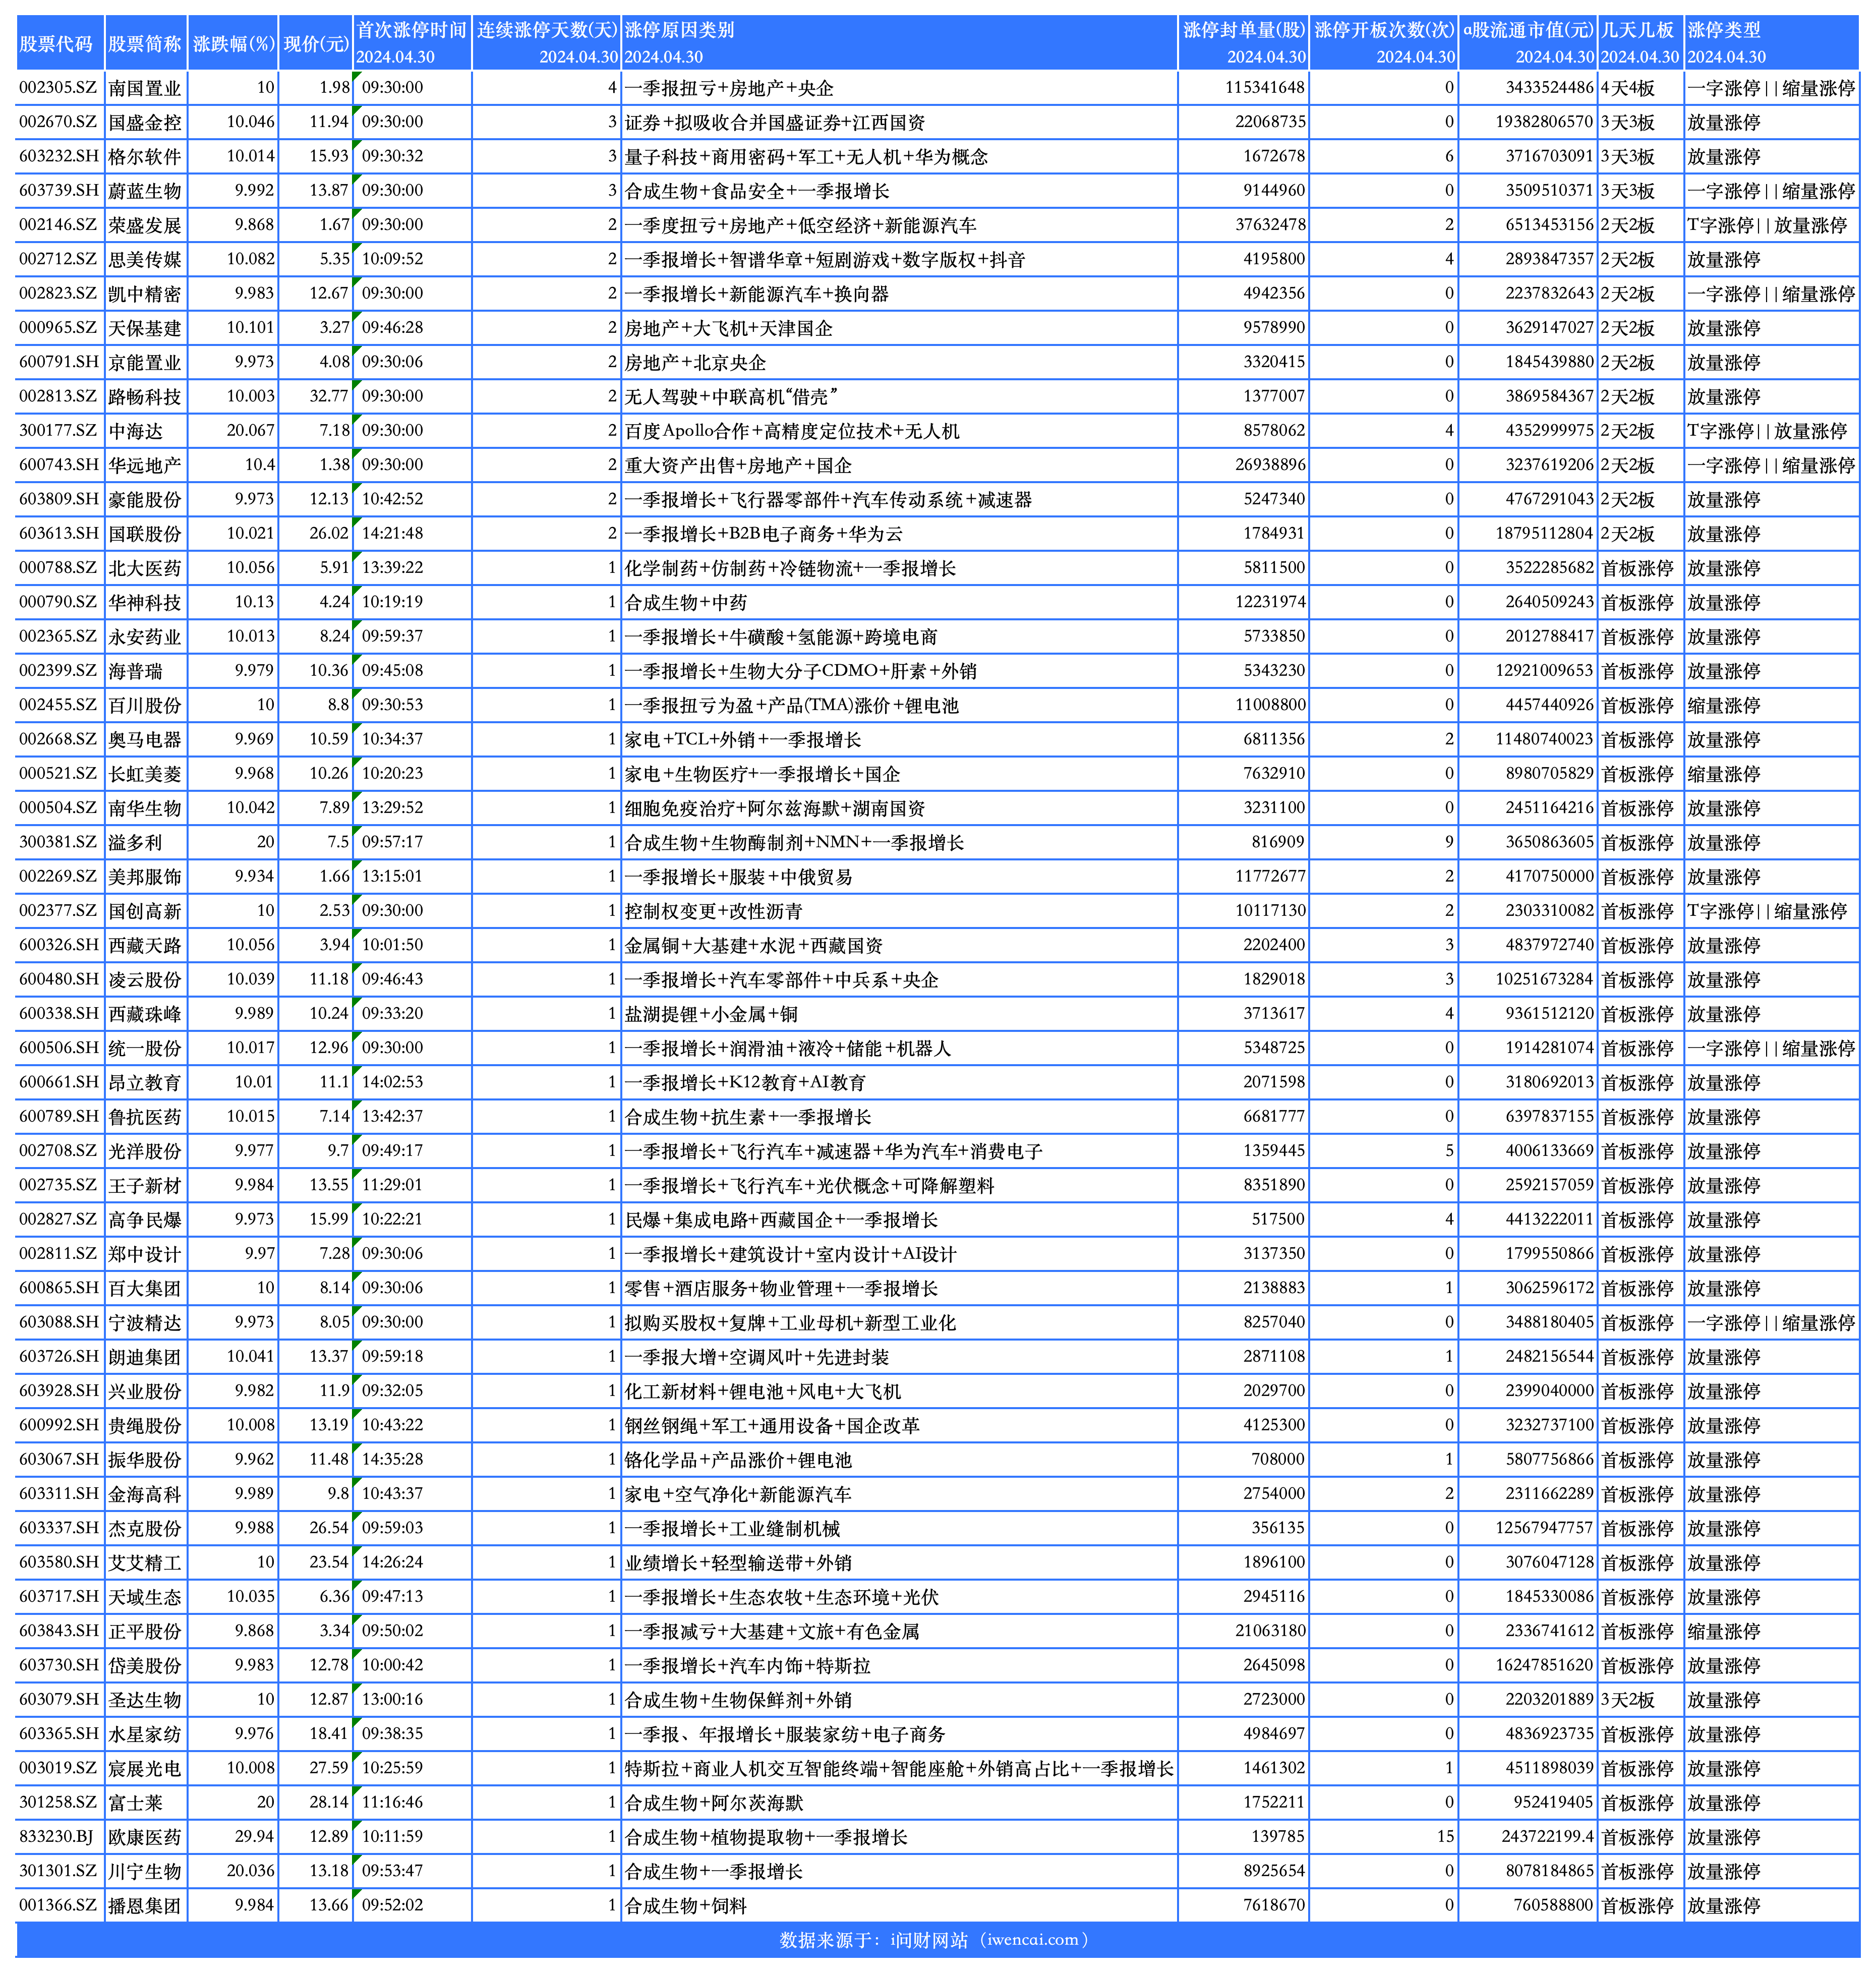Click stock name 国盛金控
The image size is (1876, 1973).
point(145,122)
